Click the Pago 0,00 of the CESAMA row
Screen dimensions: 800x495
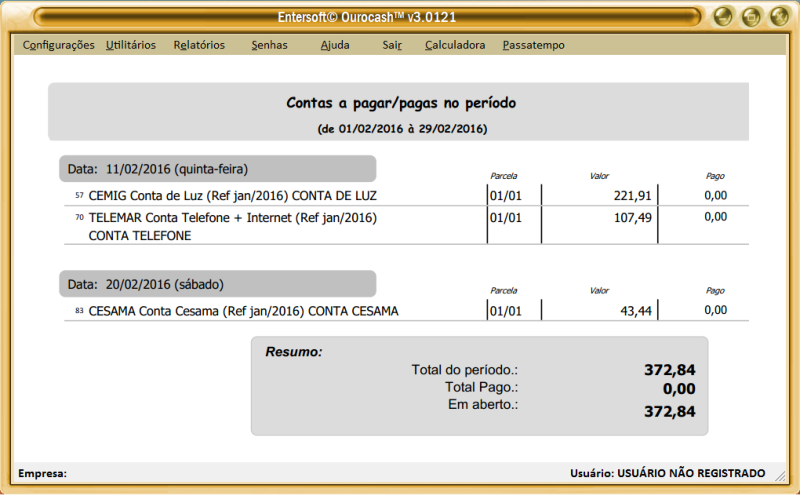click(x=715, y=310)
